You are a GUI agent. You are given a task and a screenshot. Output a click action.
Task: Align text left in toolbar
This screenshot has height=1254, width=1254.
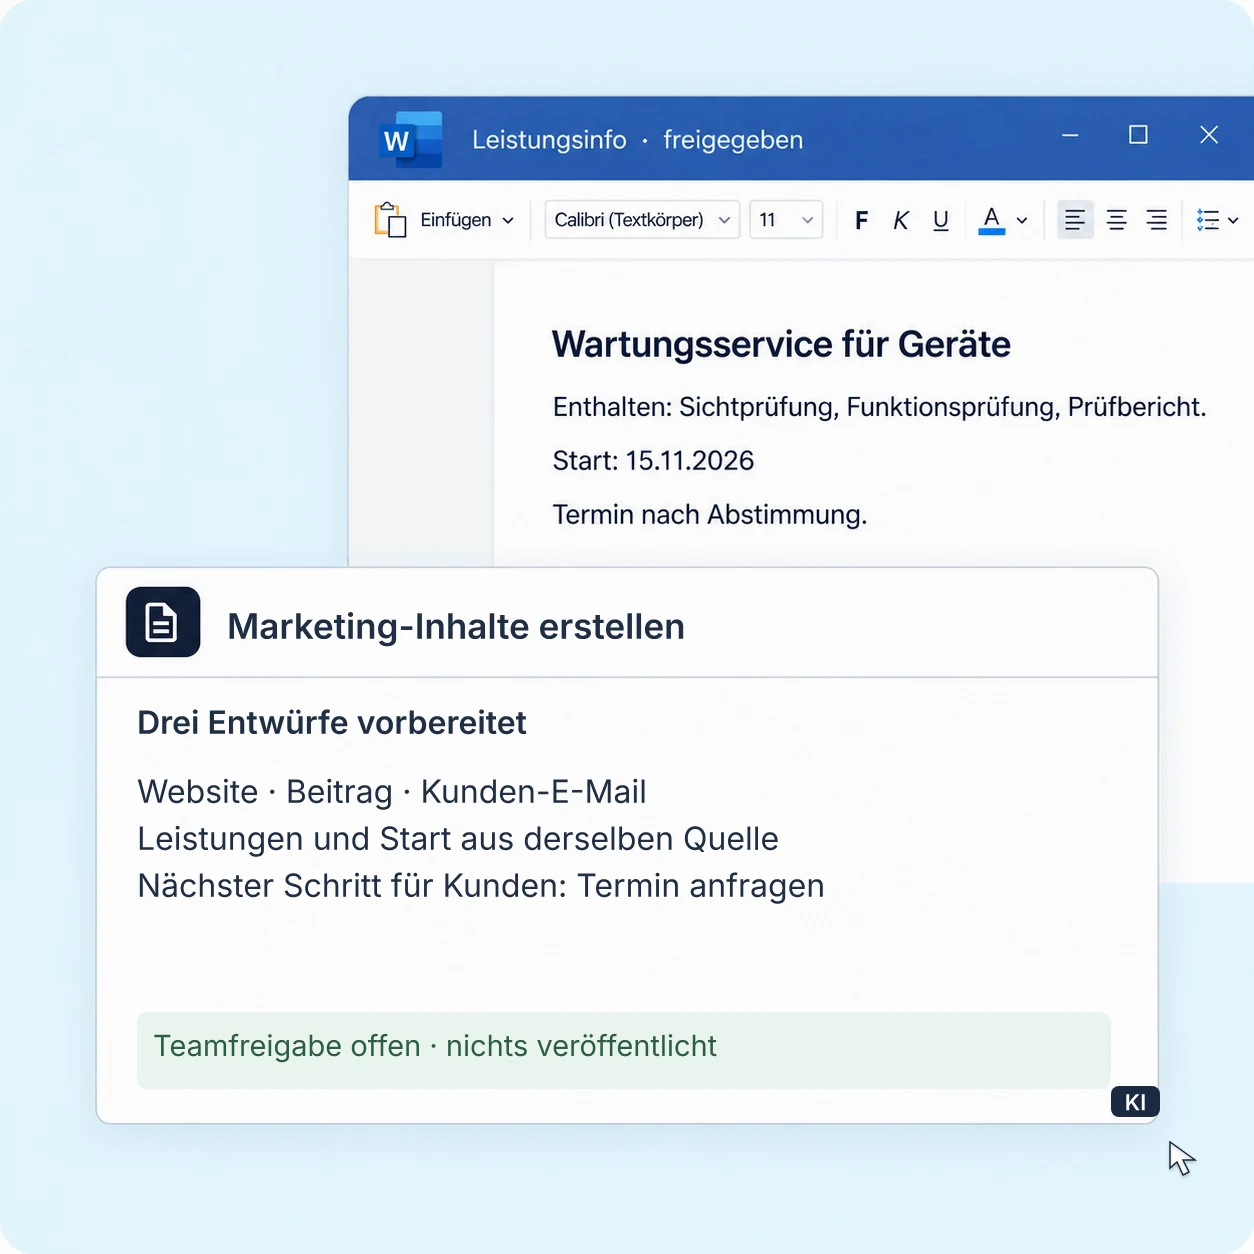(x=1075, y=220)
